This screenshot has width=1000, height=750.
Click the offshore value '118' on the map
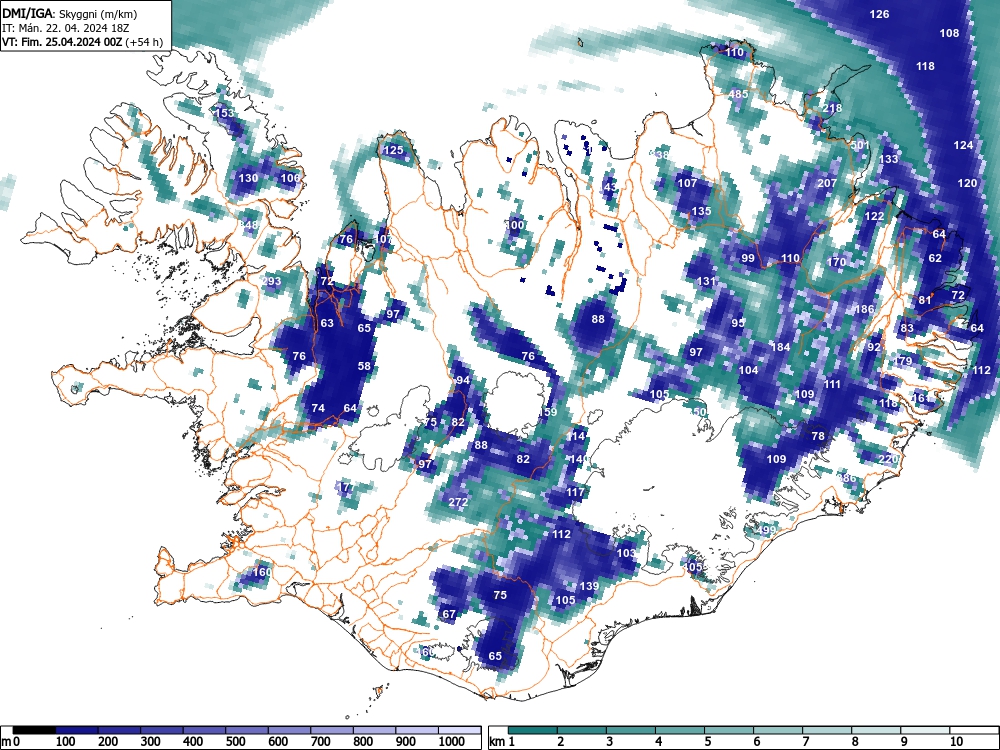point(925,66)
